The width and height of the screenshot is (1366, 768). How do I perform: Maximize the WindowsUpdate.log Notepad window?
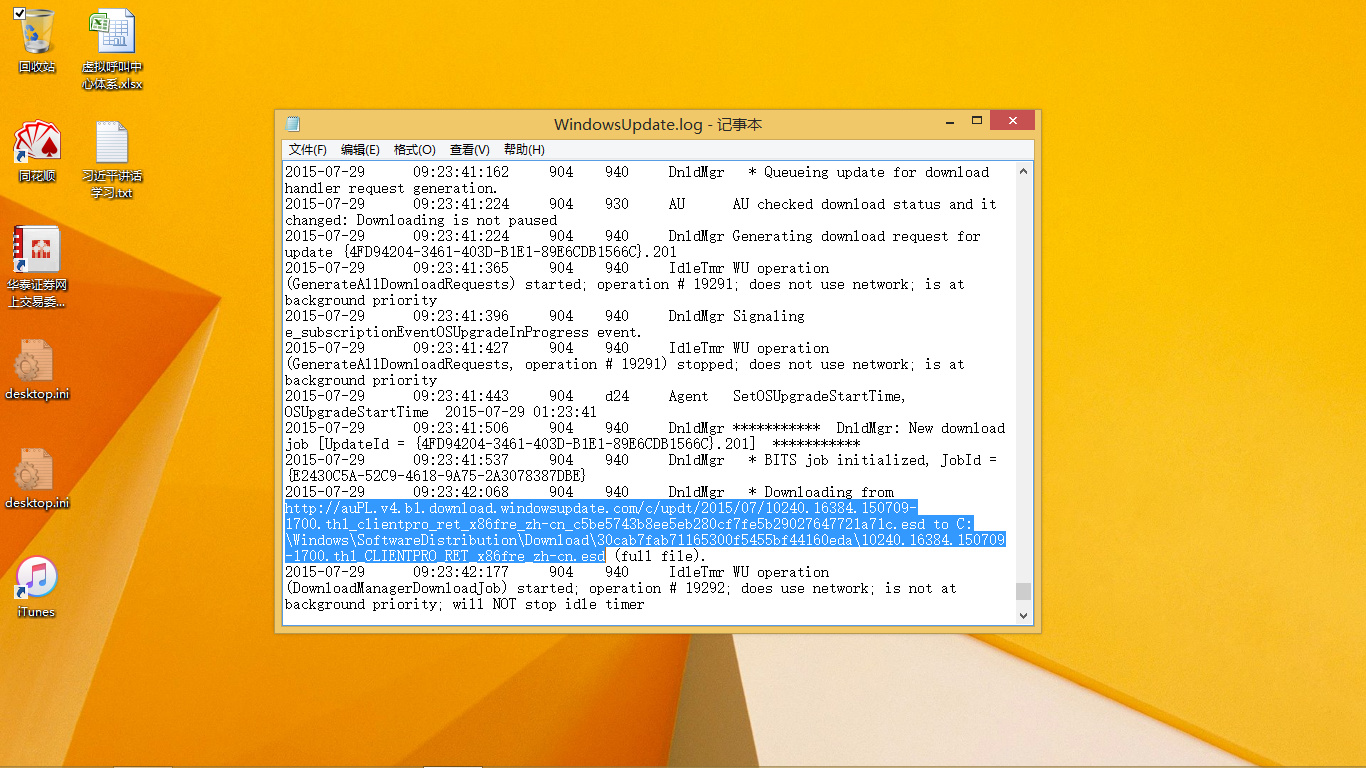click(977, 121)
